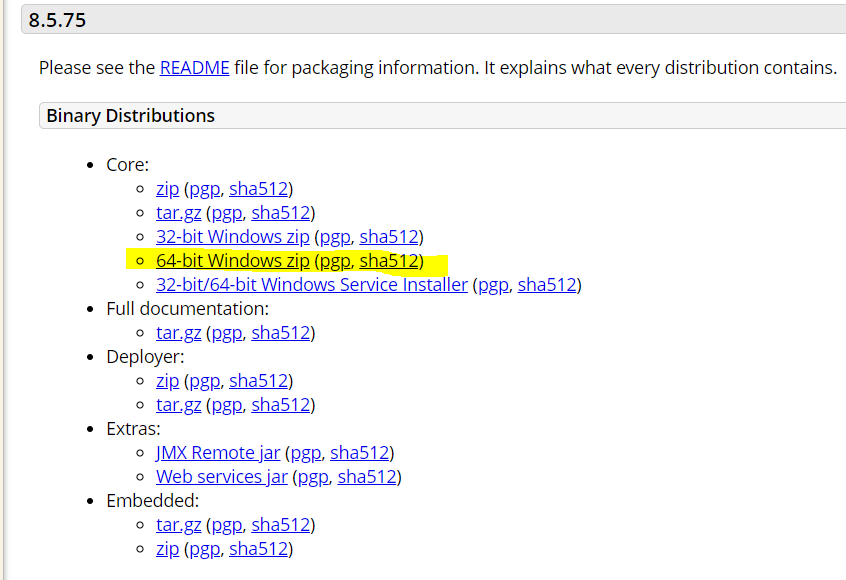Open pgp link for JMX Remote jar
This screenshot has height=580, width=846.
305,453
